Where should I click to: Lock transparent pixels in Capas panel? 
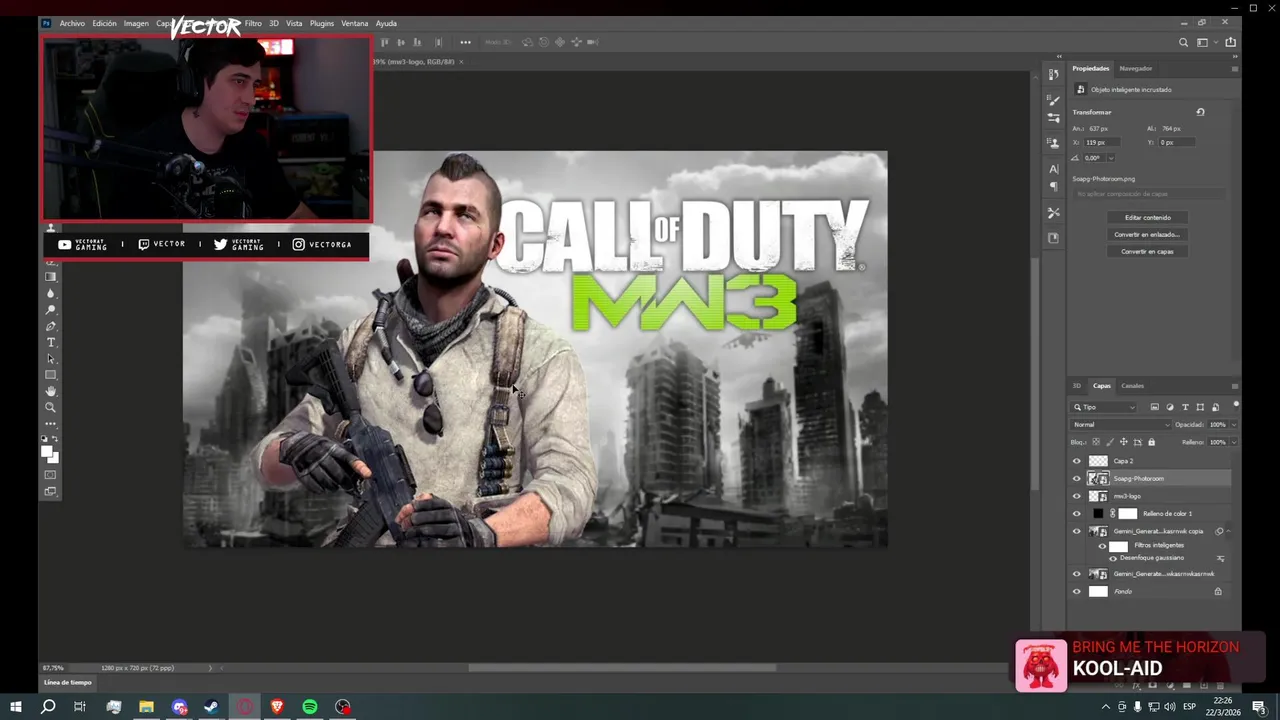[x=1096, y=442]
